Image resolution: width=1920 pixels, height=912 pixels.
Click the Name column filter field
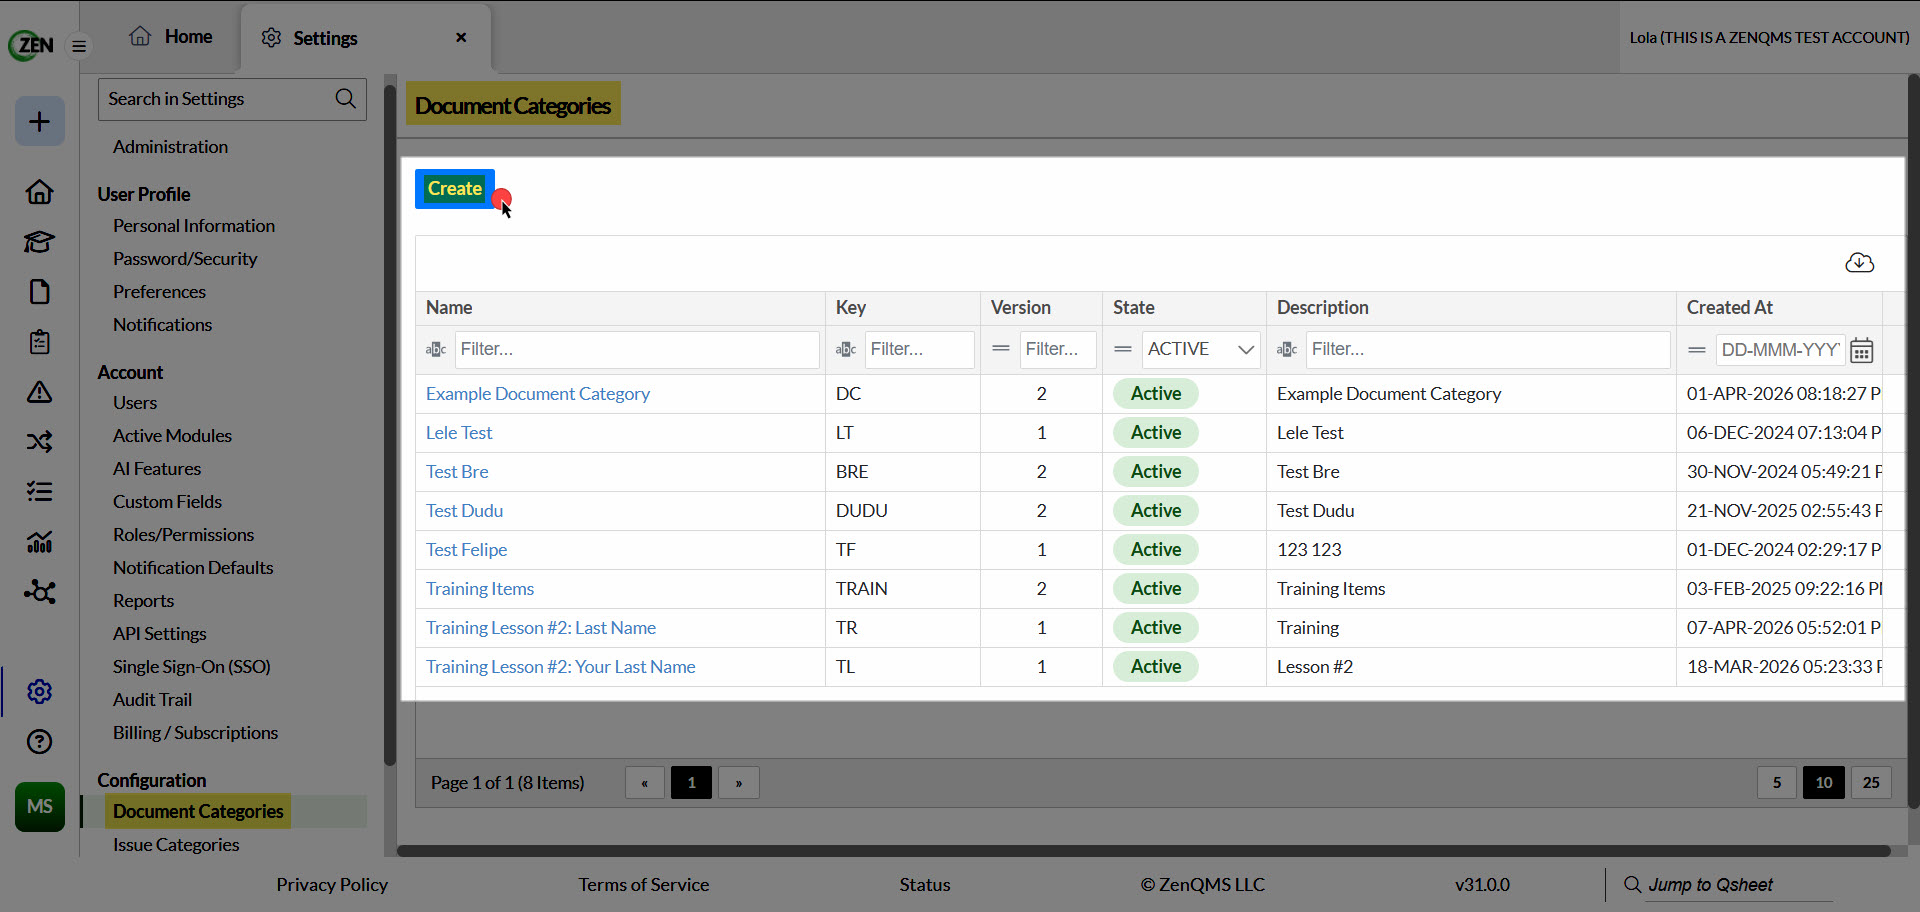point(637,350)
